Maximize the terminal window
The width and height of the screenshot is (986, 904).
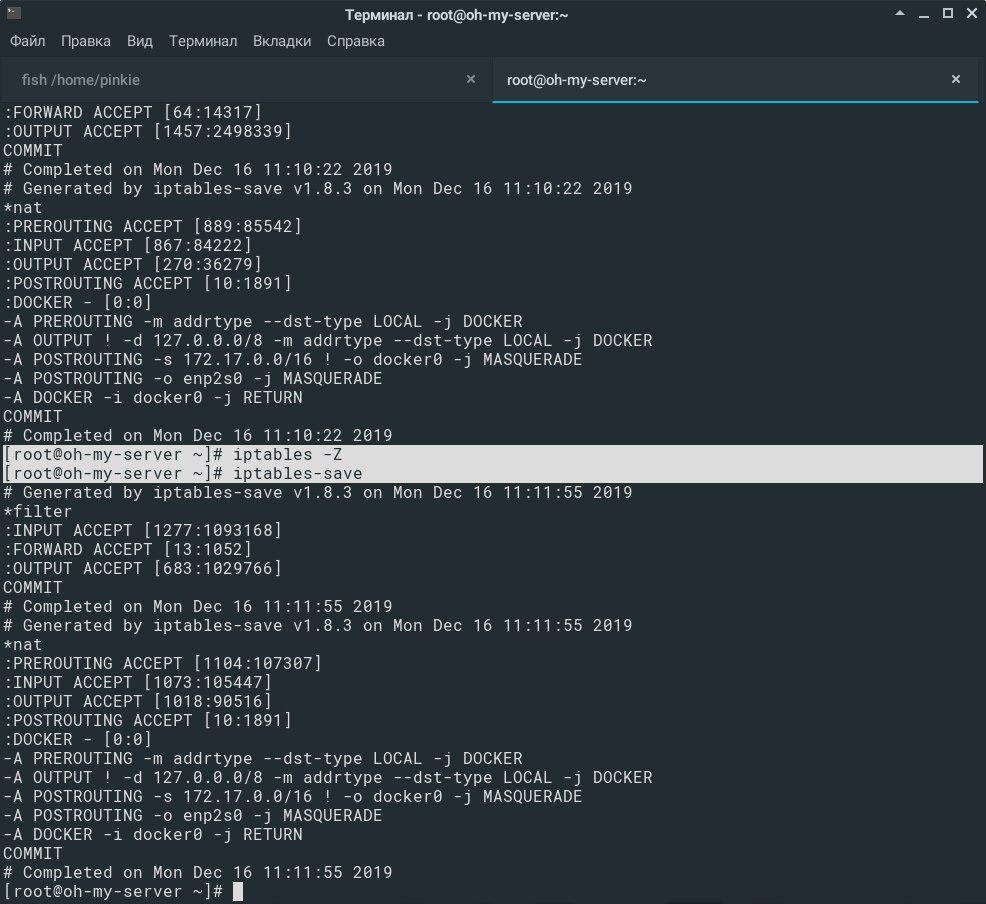click(948, 13)
